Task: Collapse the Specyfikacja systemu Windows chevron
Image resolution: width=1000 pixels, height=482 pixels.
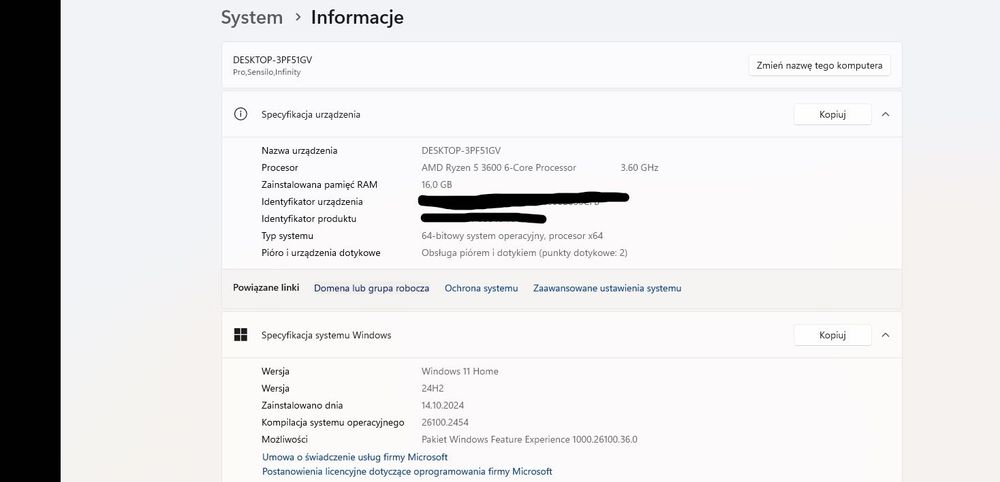Action: (x=885, y=335)
